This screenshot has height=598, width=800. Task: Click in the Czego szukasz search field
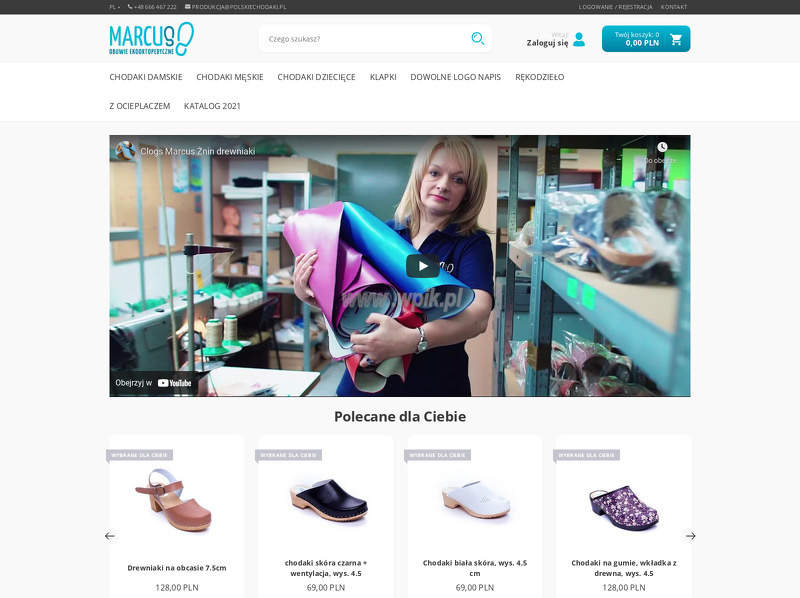pyautogui.click(x=365, y=39)
